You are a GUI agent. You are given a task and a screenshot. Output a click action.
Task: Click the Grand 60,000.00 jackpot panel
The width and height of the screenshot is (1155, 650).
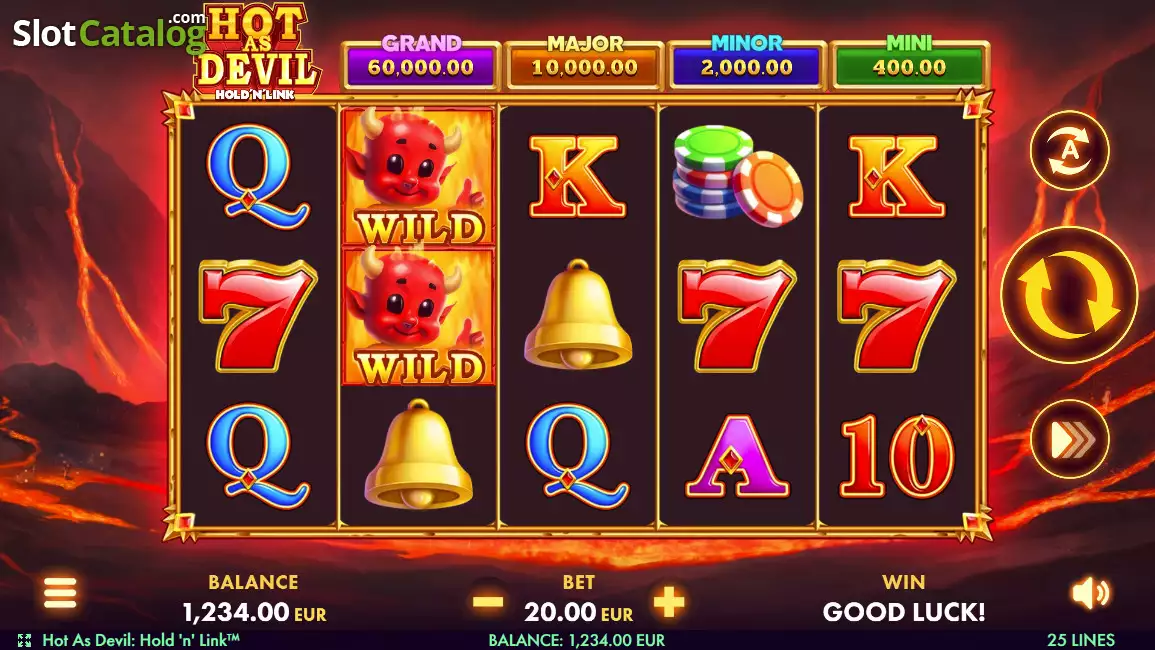(x=421, y=64)
